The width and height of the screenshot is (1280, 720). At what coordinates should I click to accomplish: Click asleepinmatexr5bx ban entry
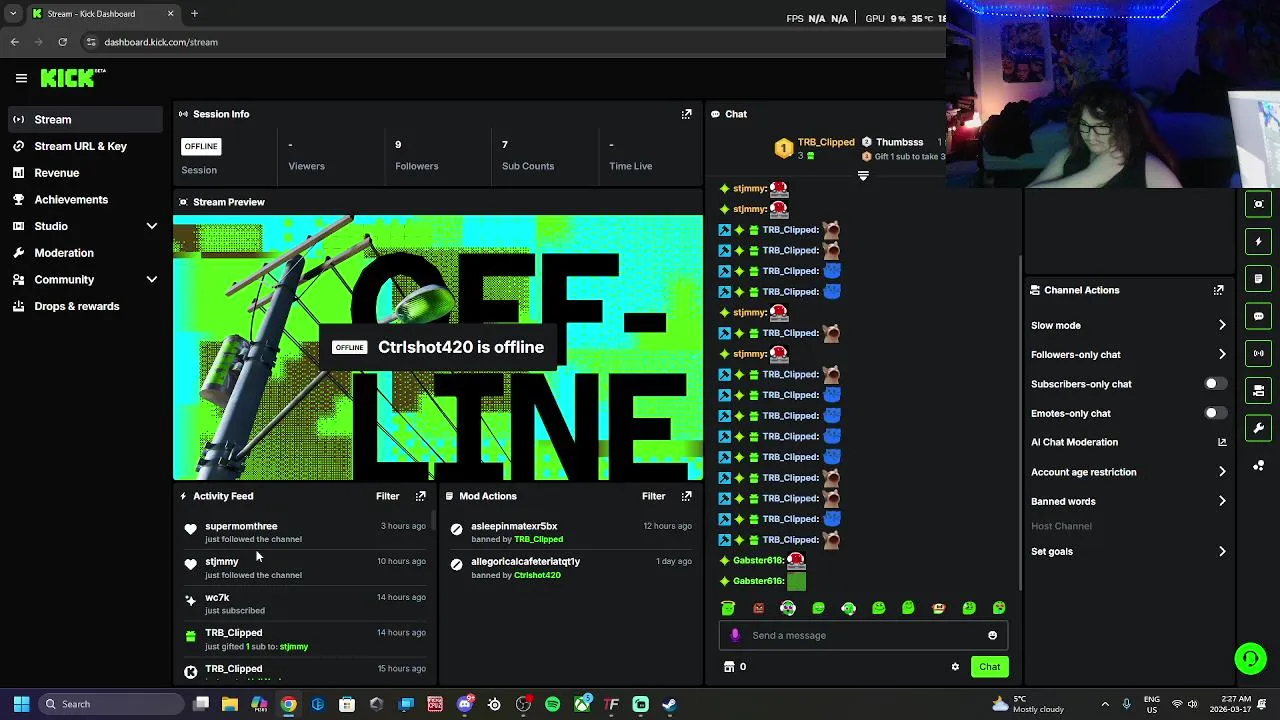(570, 532)
